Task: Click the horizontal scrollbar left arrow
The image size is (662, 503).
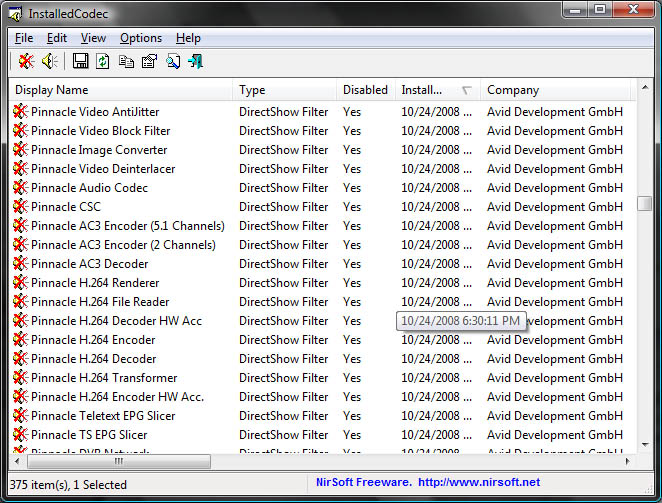Action: (17, 461)
